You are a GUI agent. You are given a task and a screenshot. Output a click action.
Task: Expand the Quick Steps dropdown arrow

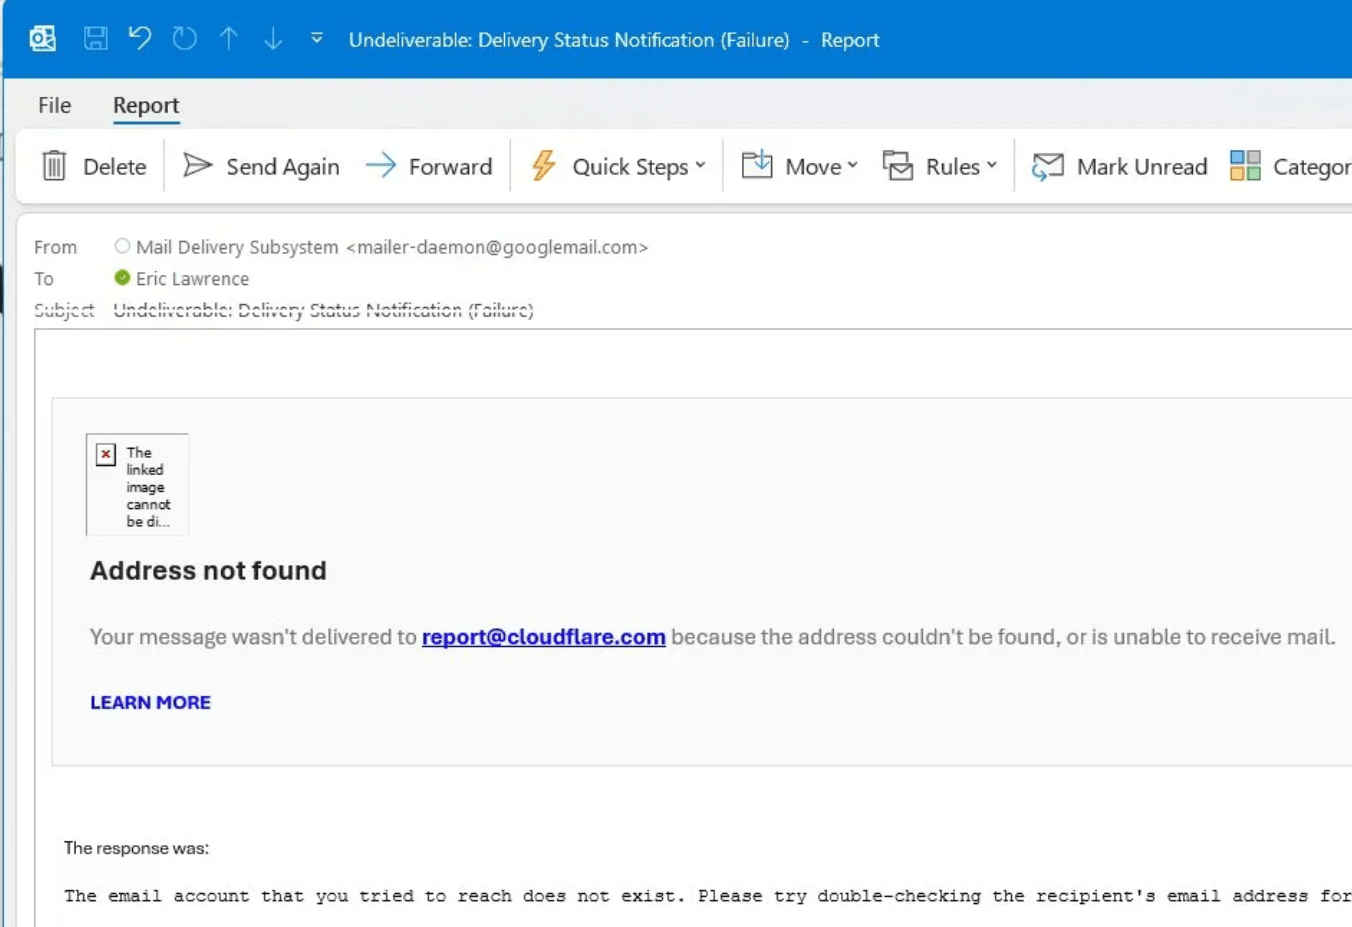tap(700, 166)
